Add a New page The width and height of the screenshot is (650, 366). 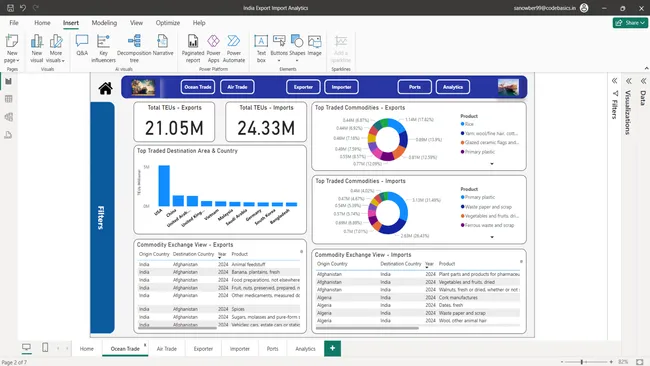tap(12, 48)
